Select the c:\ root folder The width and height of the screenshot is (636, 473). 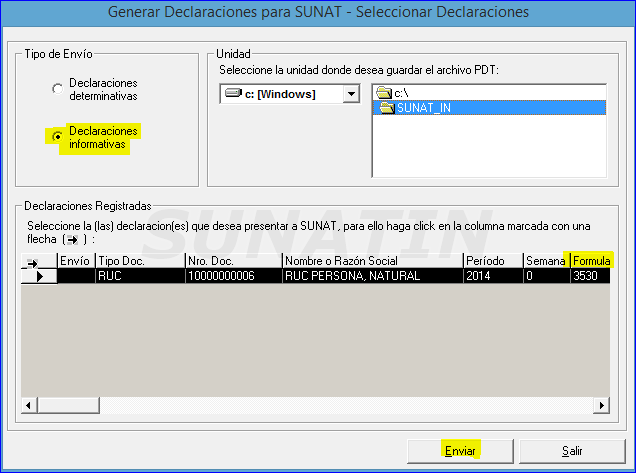[489, 93]
